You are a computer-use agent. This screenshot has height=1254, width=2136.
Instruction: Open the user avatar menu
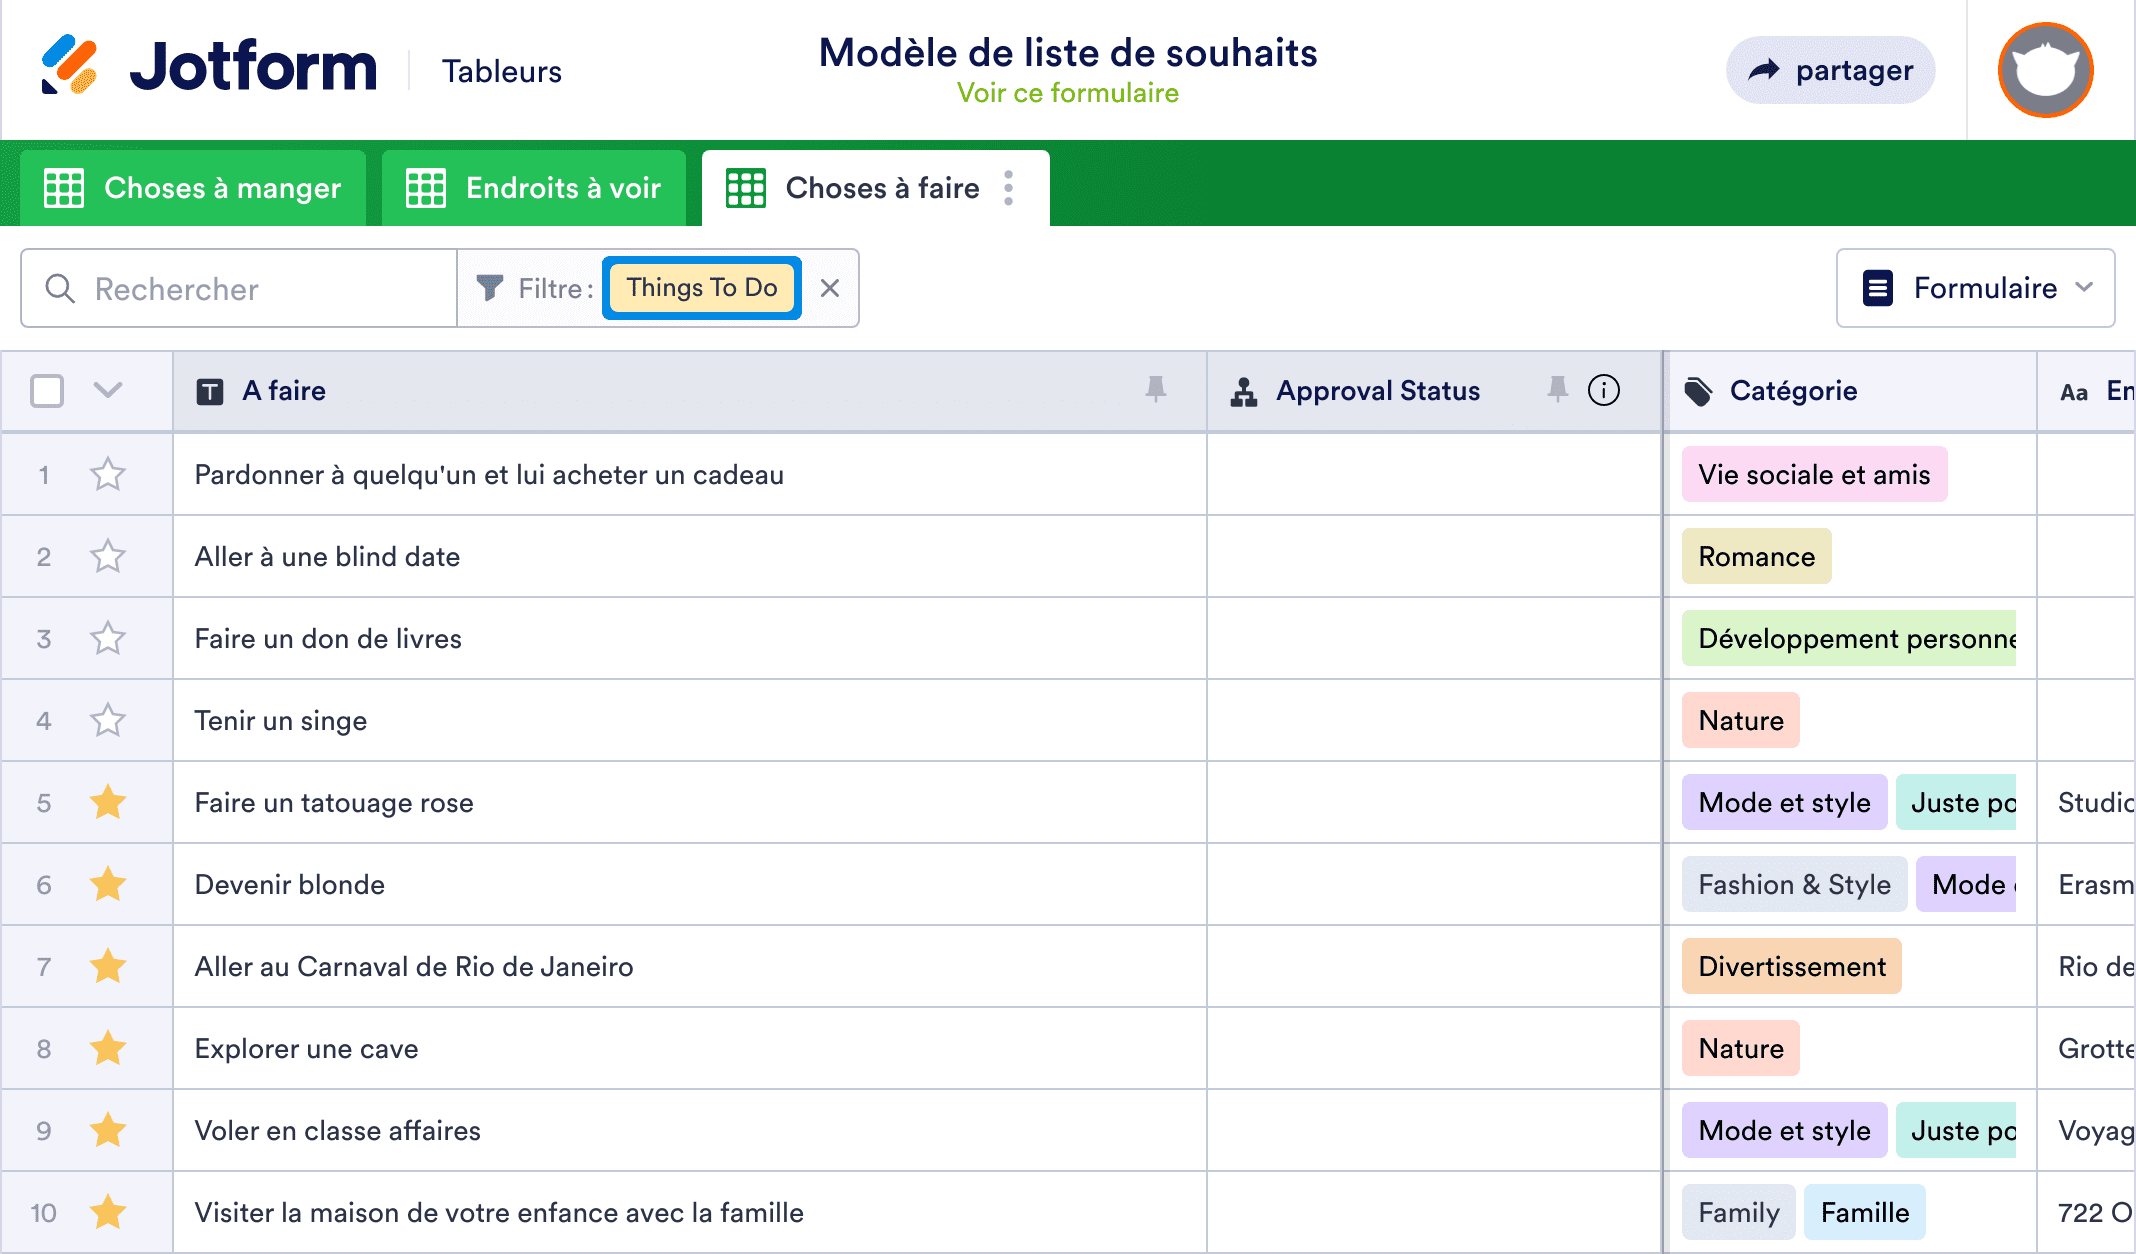[2046, 70]
